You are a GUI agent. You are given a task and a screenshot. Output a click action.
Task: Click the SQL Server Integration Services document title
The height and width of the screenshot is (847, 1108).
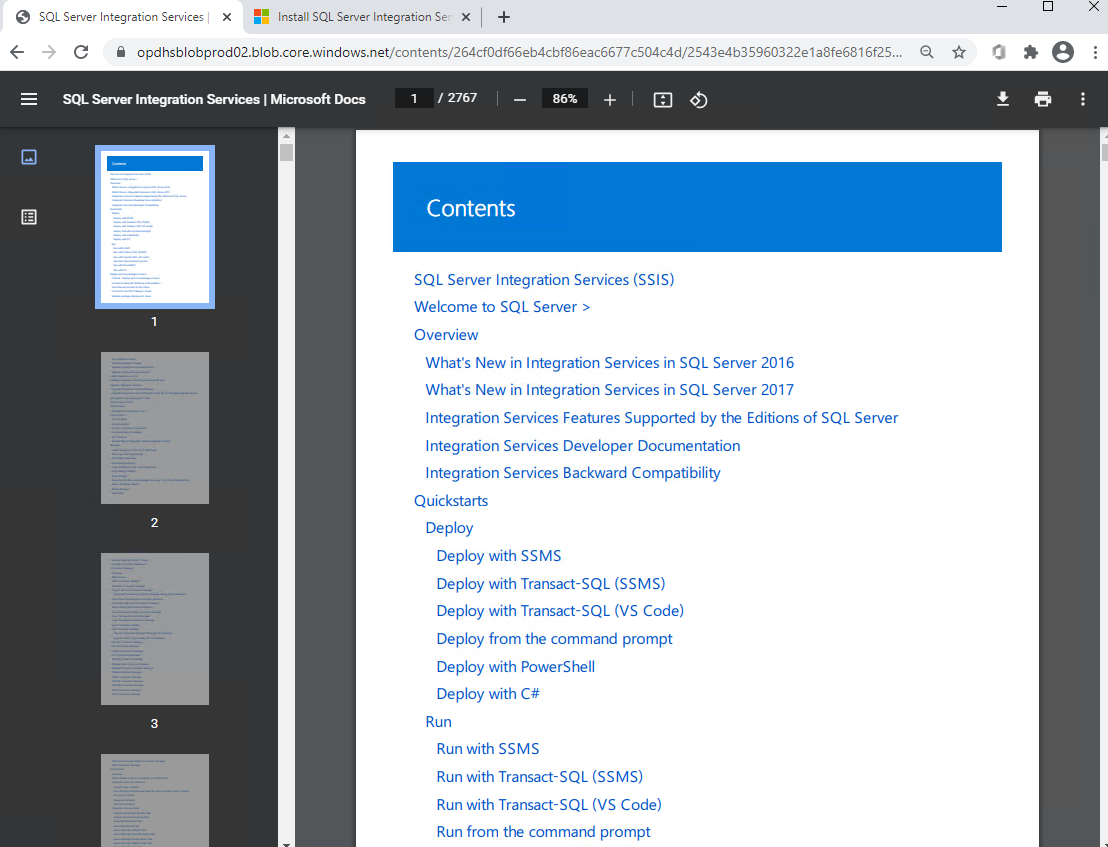point(214,100)
